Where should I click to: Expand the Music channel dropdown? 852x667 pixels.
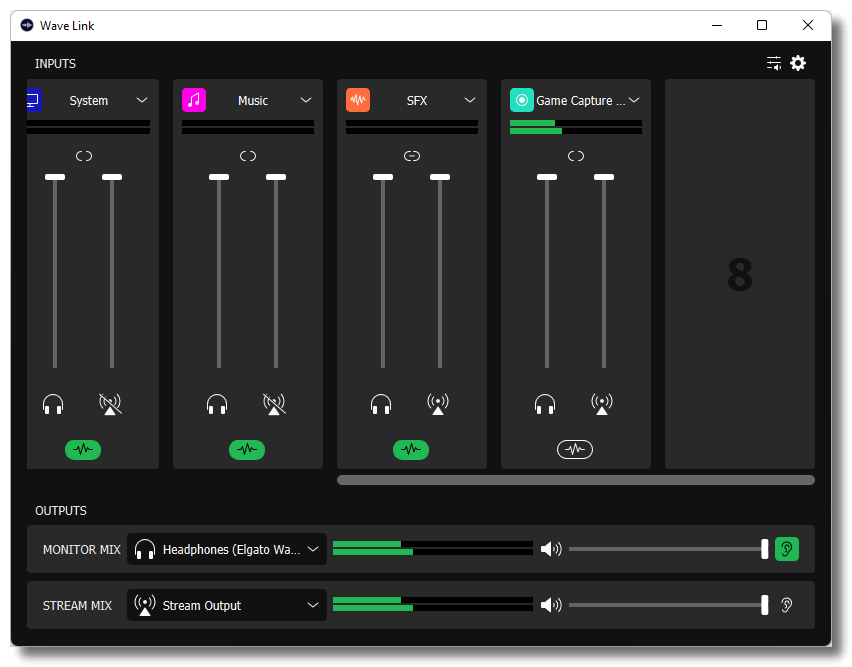coord(306,100)
